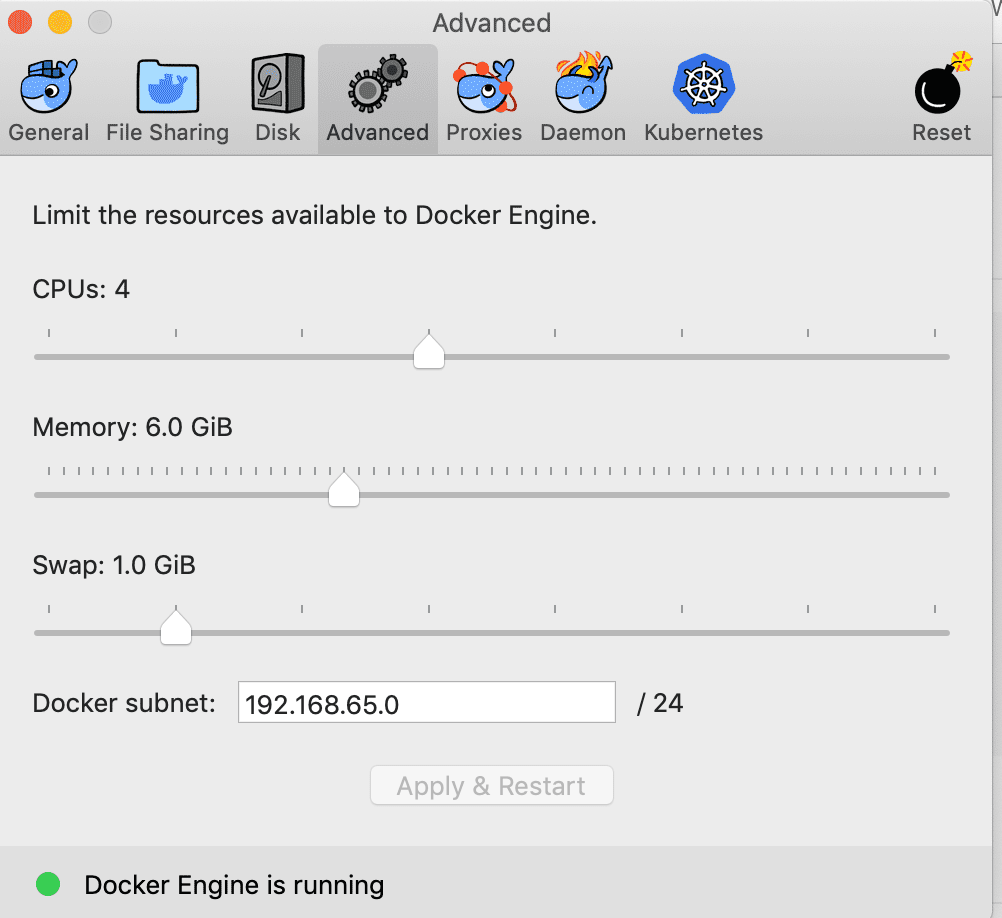Click the "Kubernetes" tab label

[x=704, y=132]
